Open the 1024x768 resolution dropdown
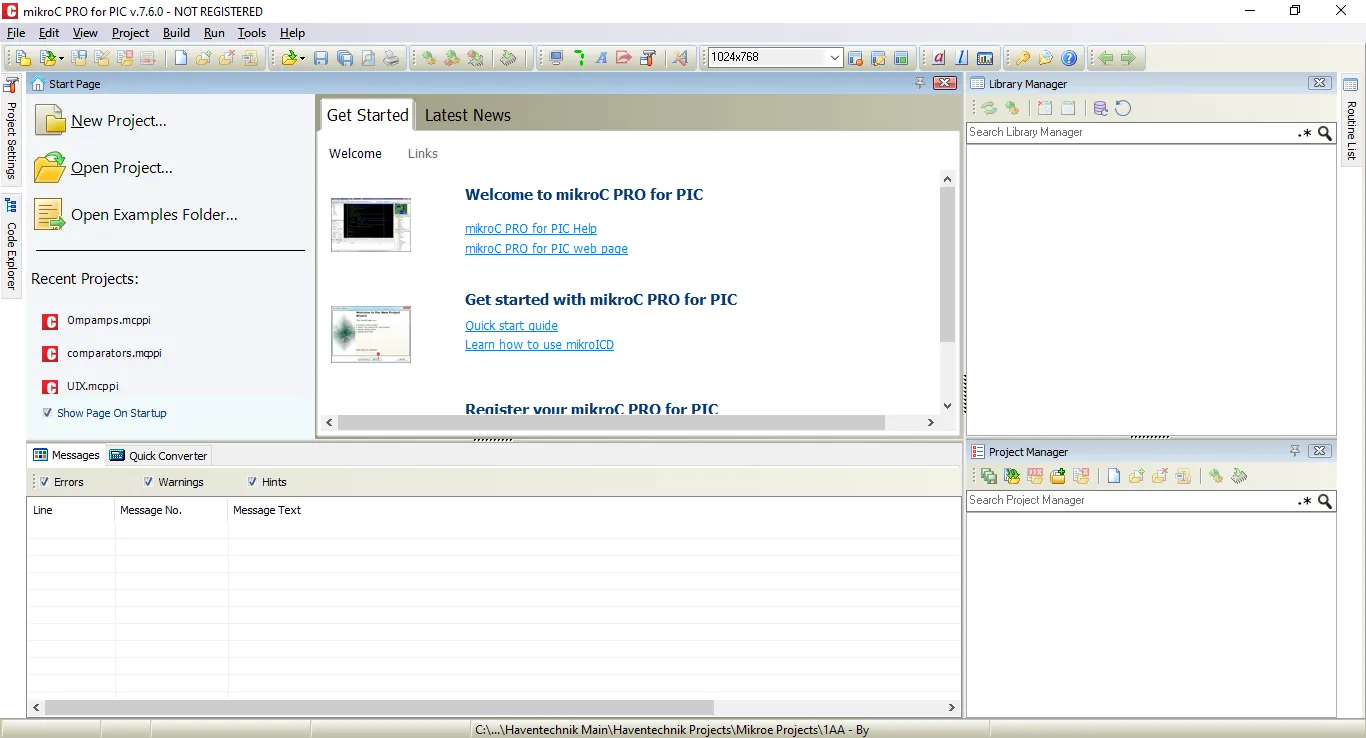1366x738 pixels. tap(835, 58)
